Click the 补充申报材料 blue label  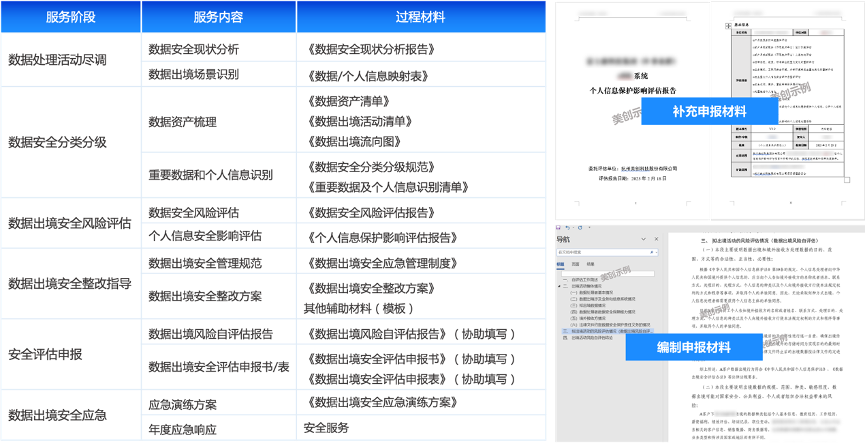coord(710,110)
